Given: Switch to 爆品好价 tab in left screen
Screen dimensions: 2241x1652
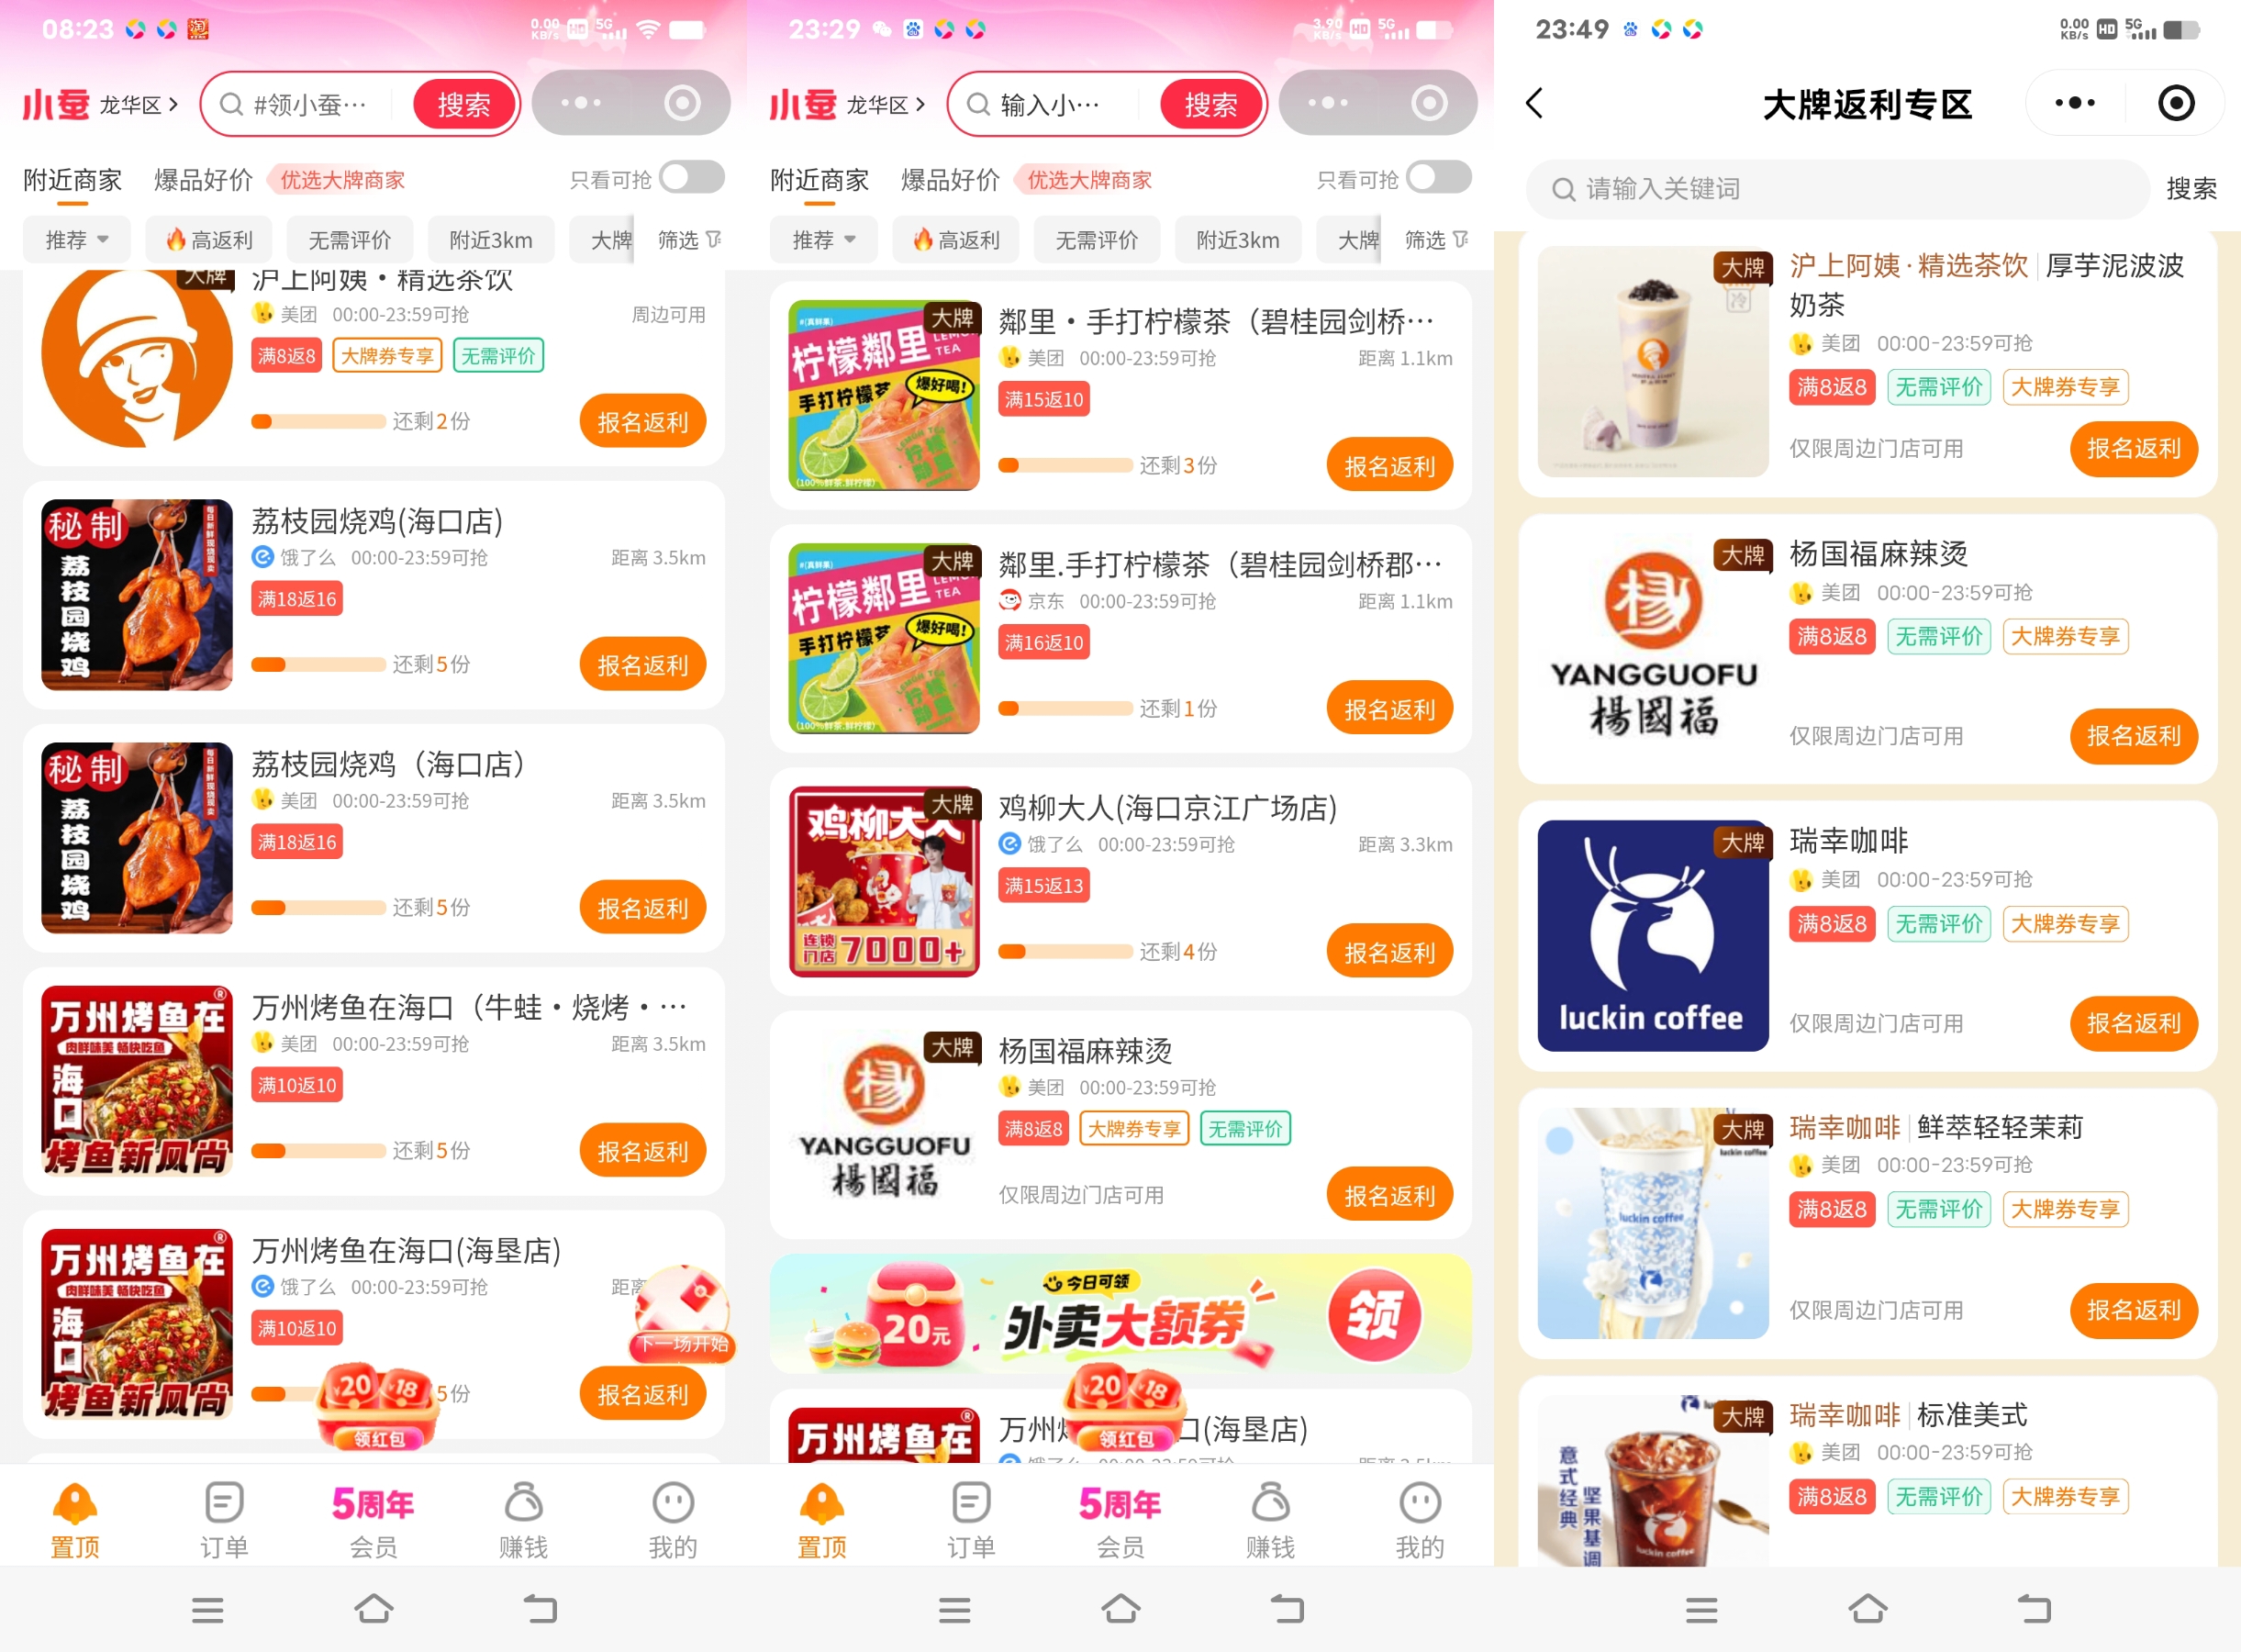Looking at the screenshot, I should point(203,180).
